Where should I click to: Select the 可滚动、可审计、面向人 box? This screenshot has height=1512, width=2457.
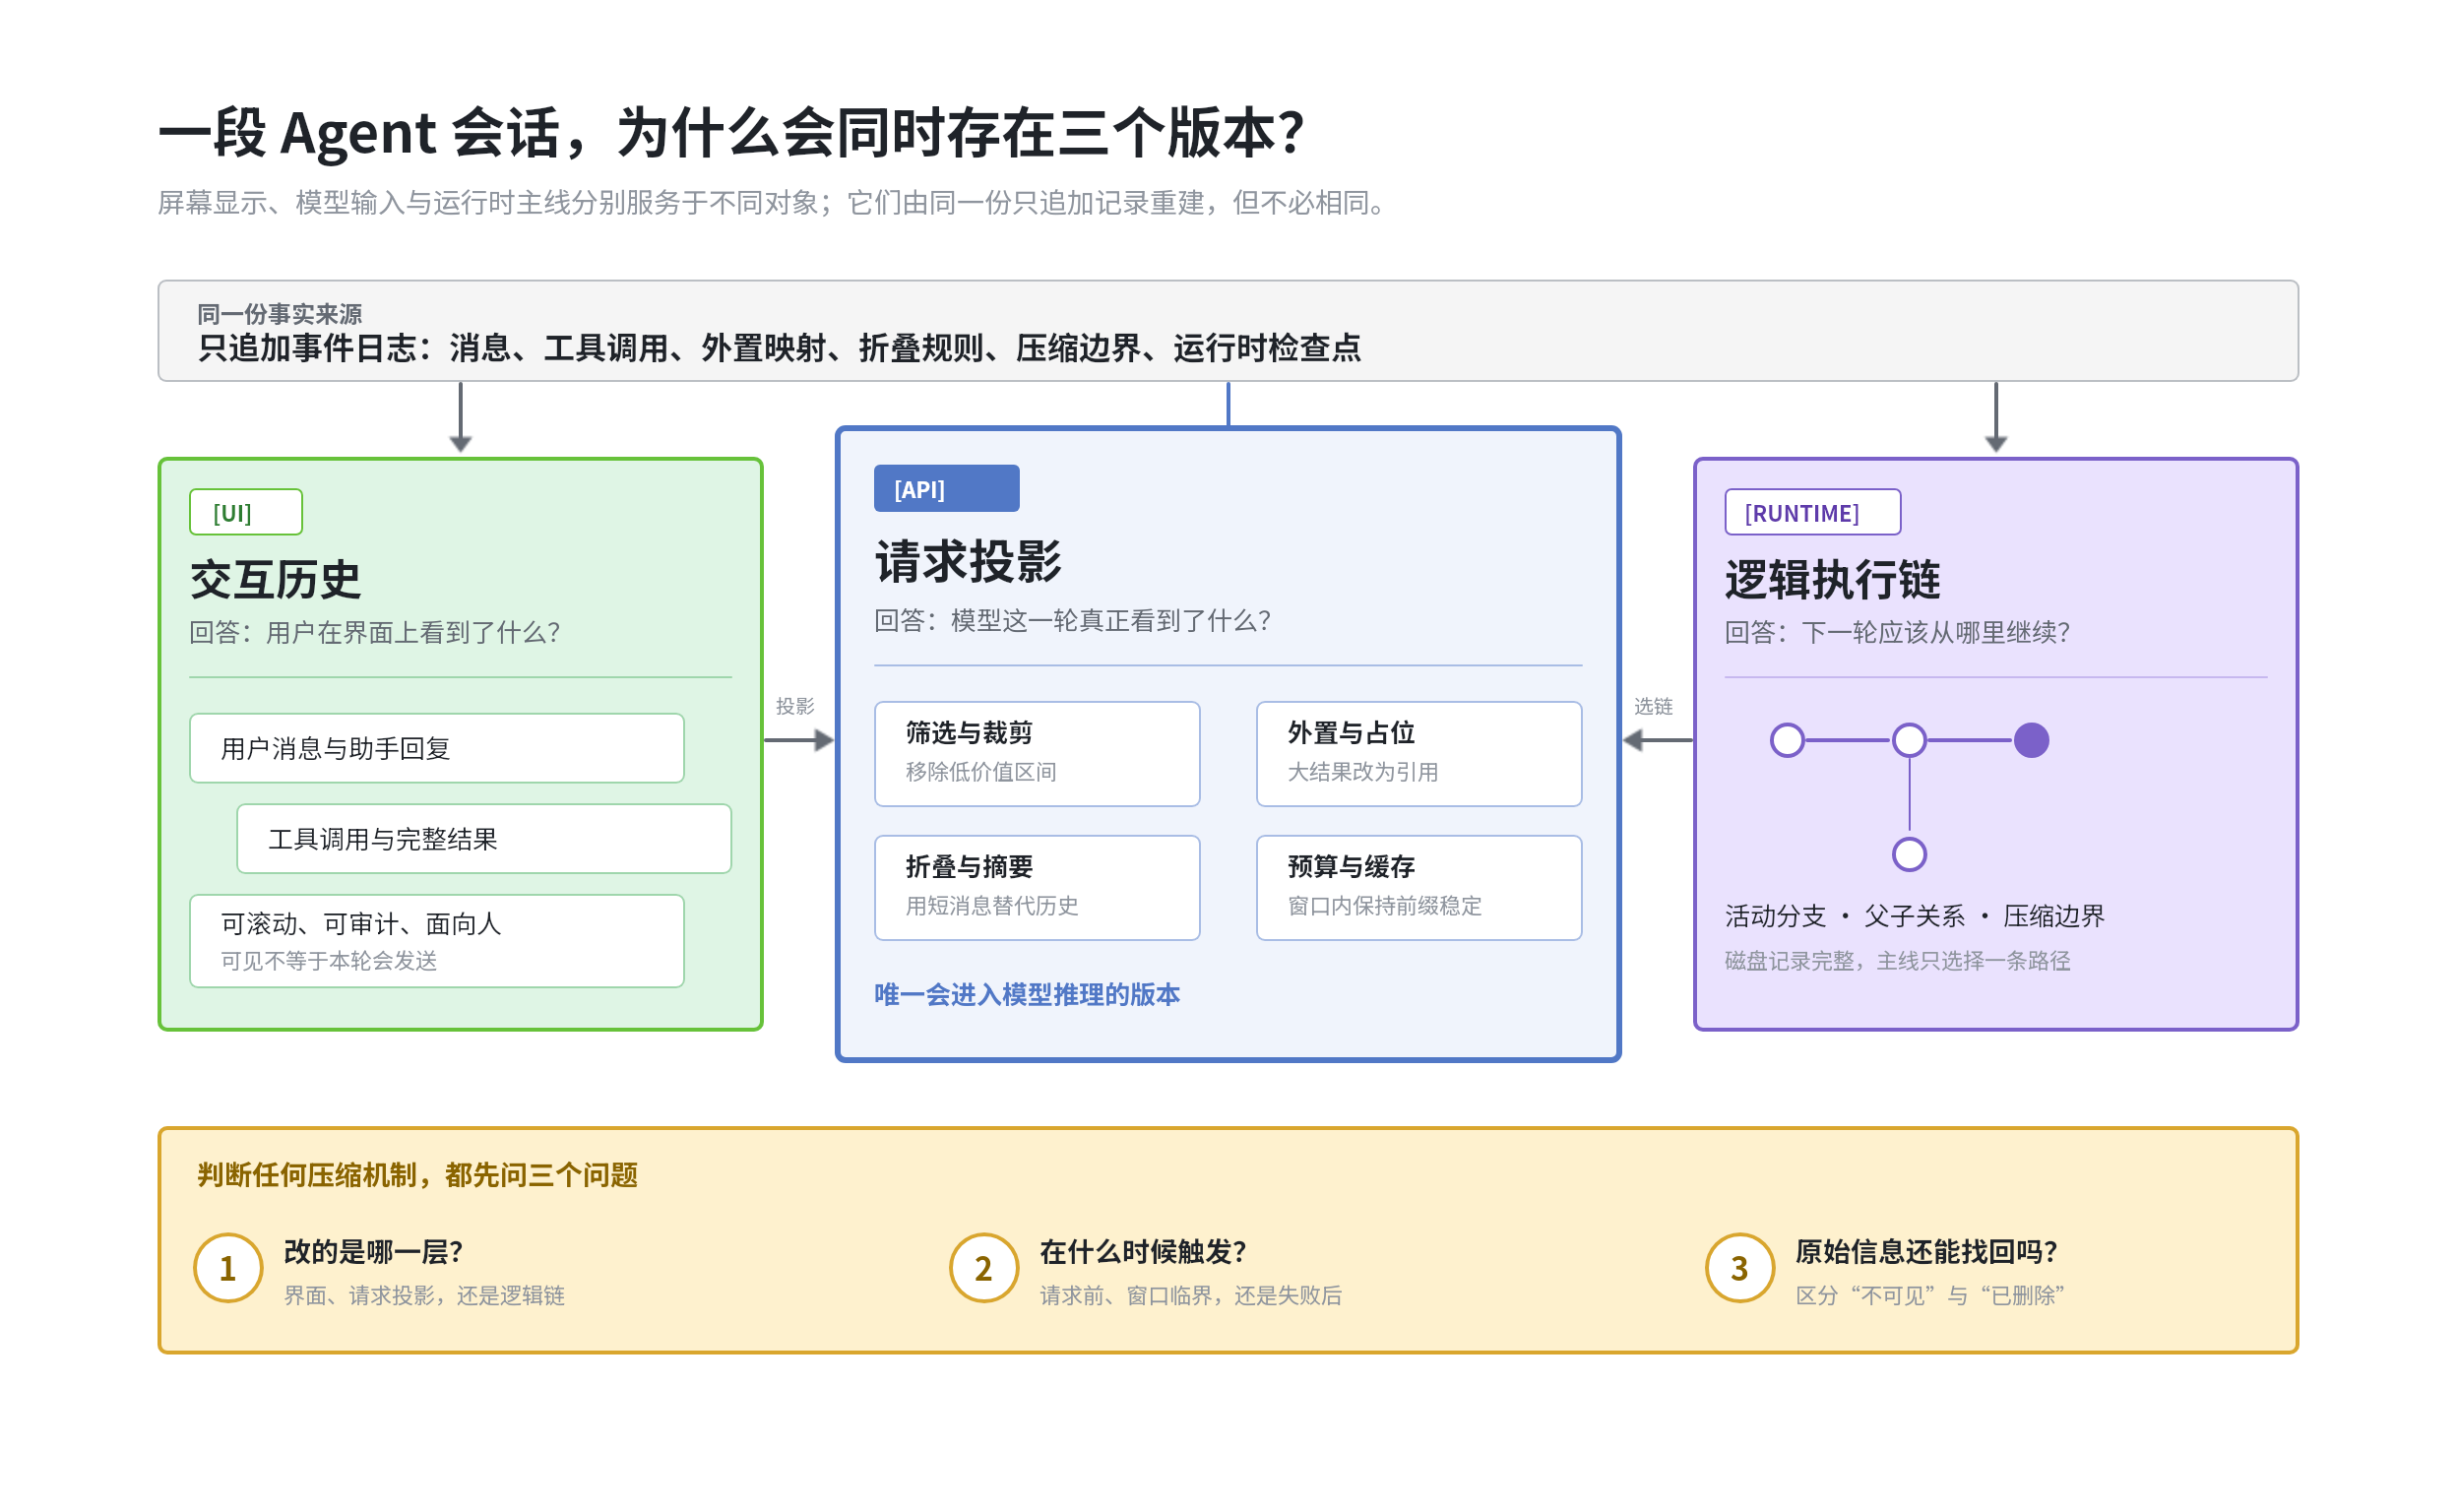[x=437, y=941]
